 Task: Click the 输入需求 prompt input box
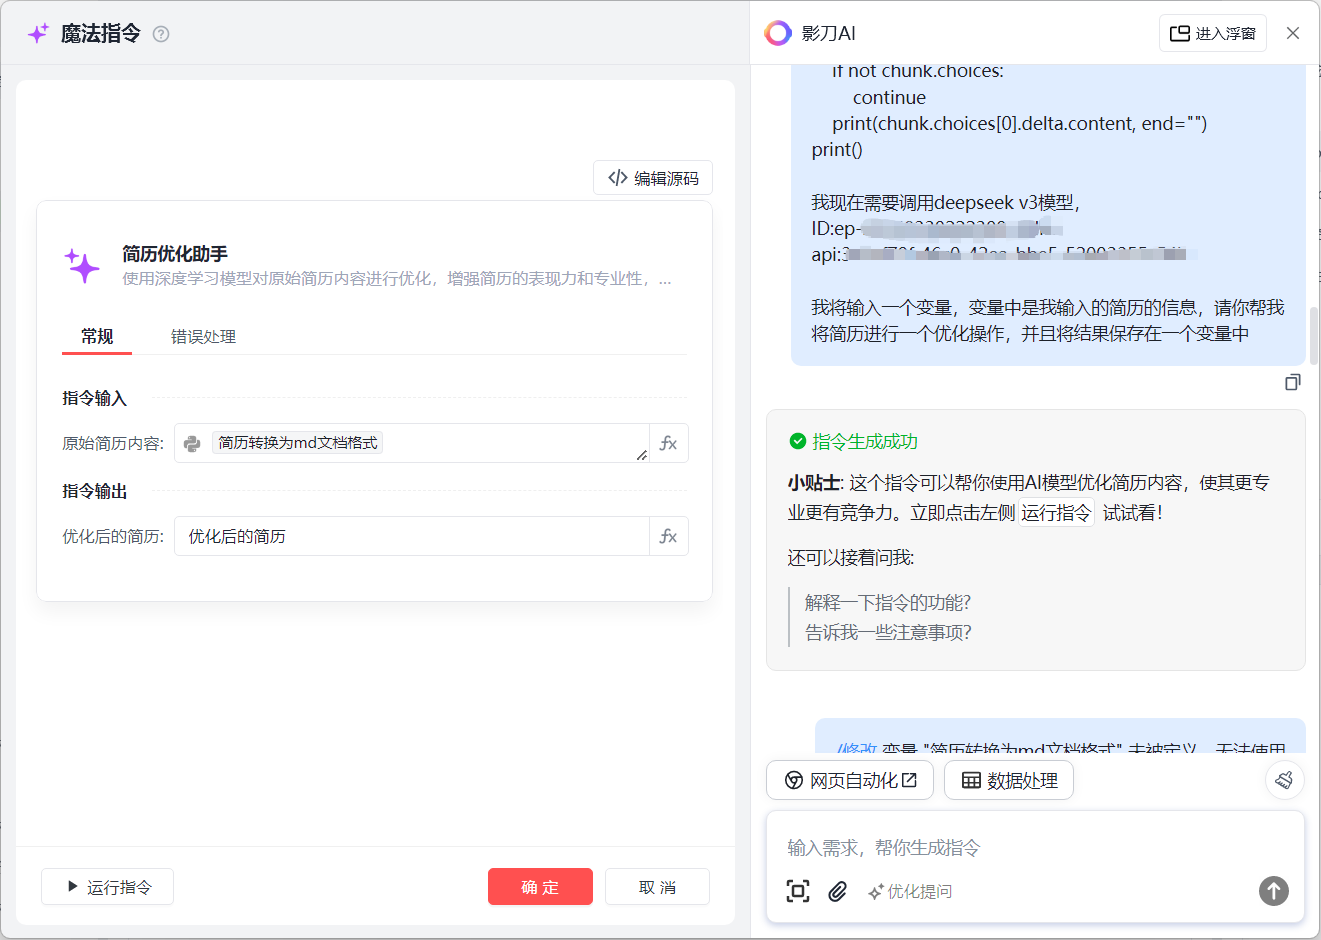tap(1035, 847)
